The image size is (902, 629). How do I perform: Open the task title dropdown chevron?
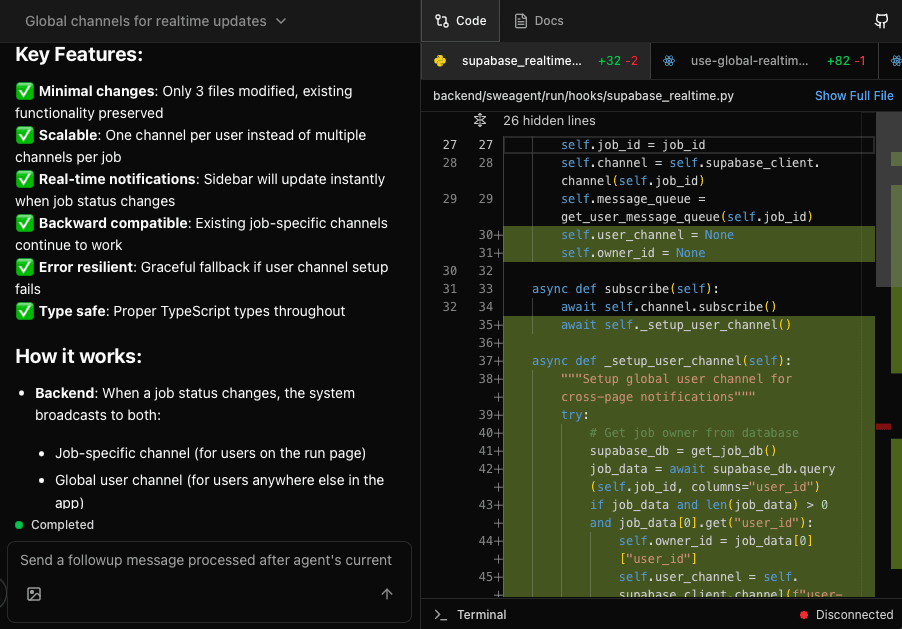pos(281,21)
